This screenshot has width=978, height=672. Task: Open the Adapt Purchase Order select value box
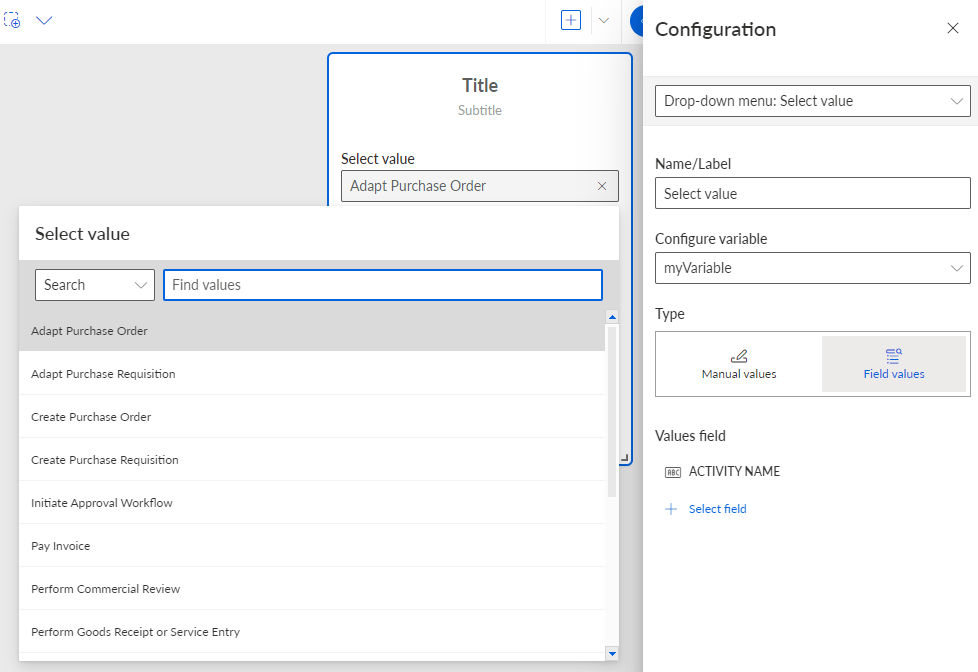click(x=480, y=186)
